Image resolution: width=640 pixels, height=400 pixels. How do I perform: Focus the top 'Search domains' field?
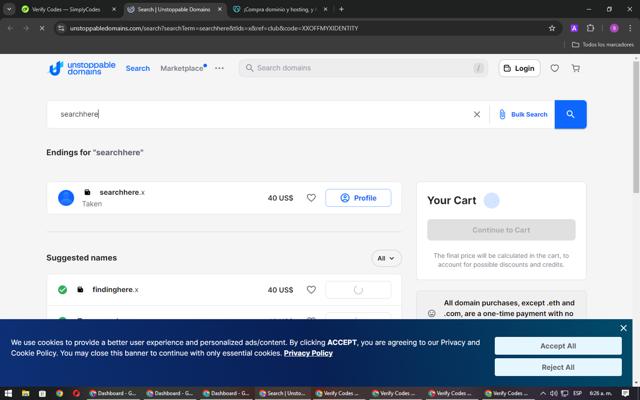click(x=363, y=68)
